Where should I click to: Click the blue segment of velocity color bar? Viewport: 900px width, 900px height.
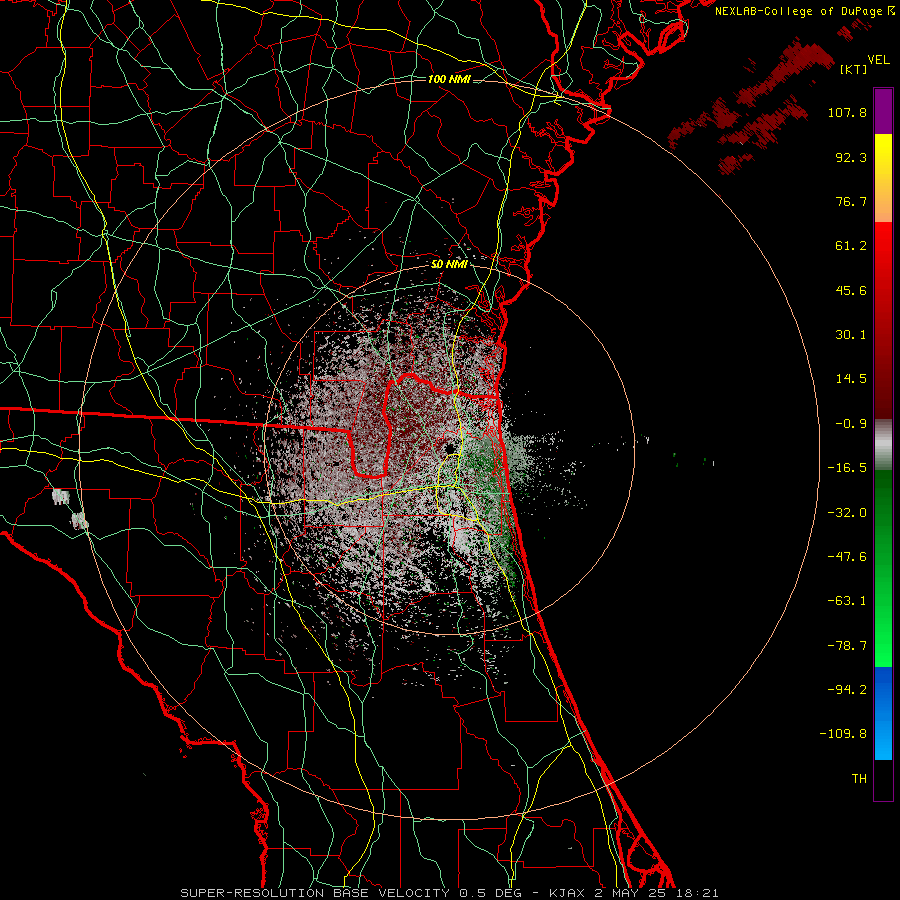coord(883,713)
